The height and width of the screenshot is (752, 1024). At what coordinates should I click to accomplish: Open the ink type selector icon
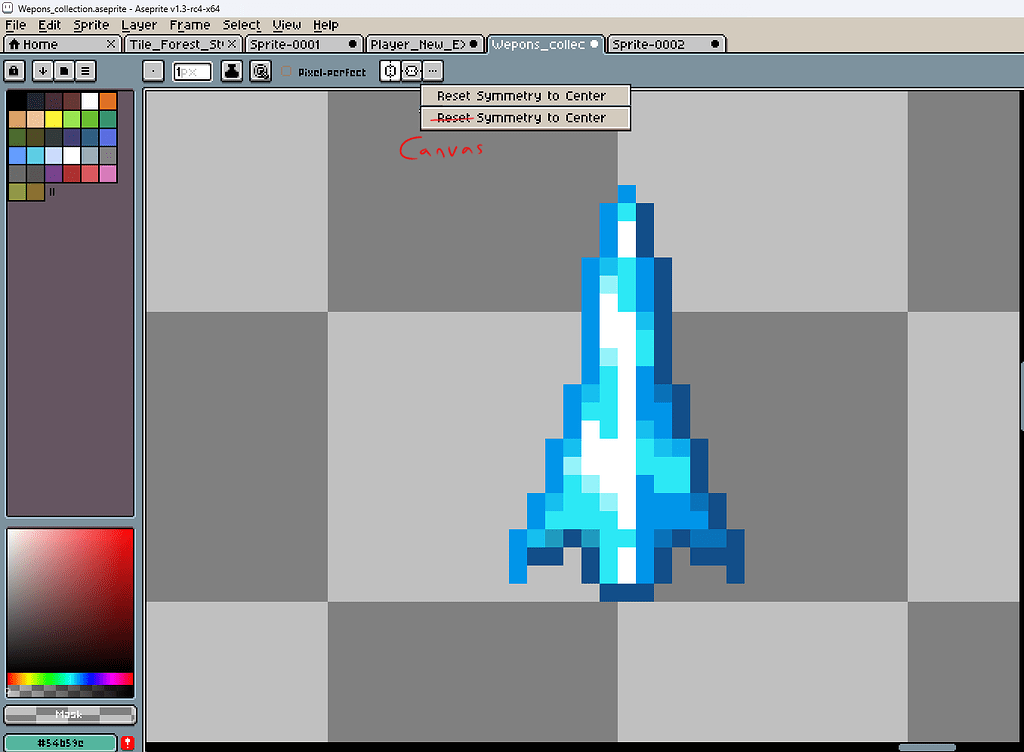point(231,71)
